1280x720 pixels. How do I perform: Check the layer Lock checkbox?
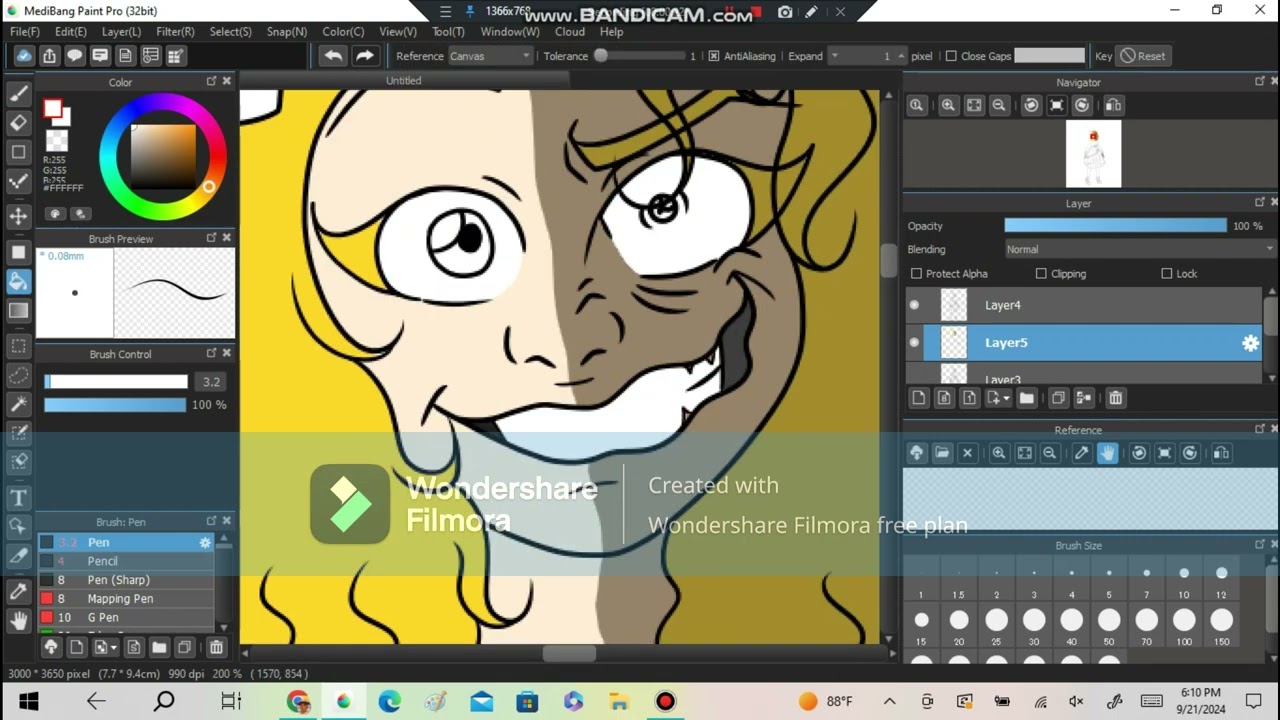point(1166,274)
